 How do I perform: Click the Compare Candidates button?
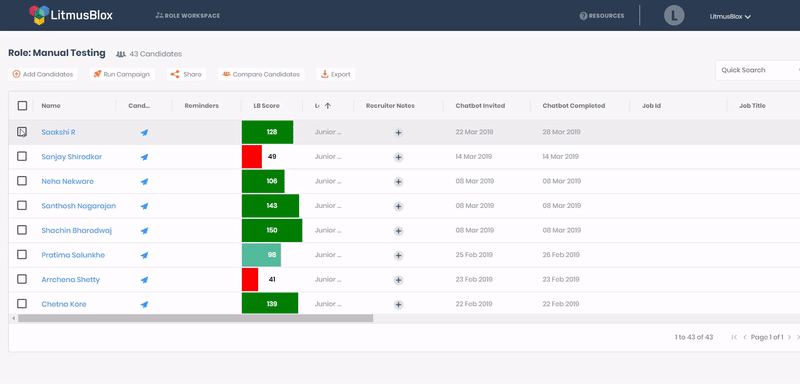(261, 74)
